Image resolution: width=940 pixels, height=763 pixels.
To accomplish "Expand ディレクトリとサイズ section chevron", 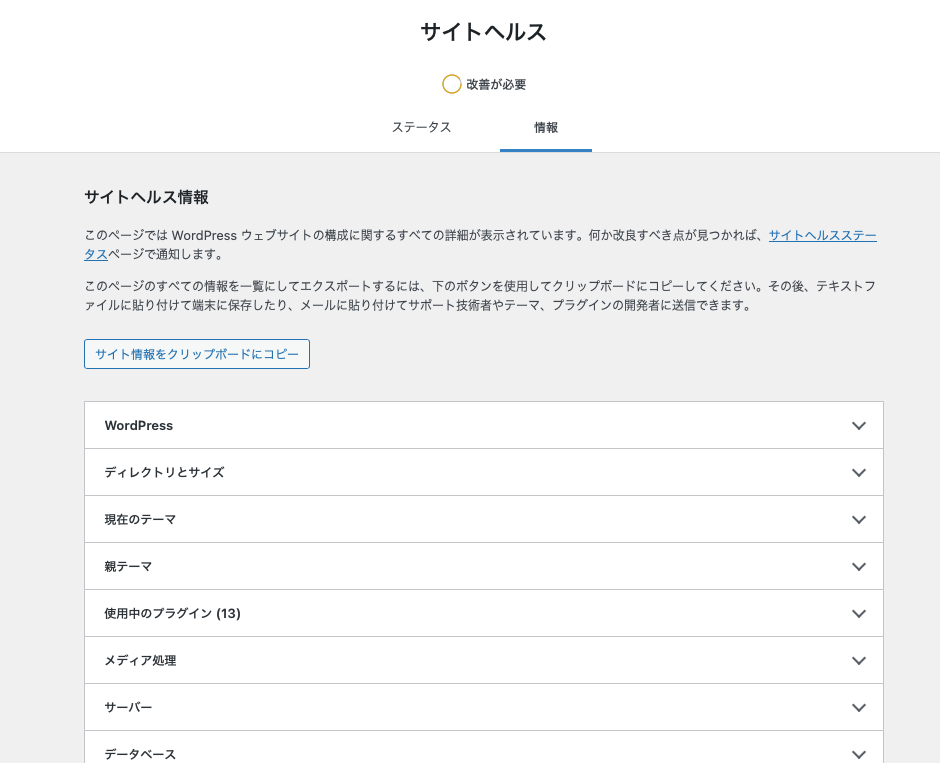I will point(858,472).
